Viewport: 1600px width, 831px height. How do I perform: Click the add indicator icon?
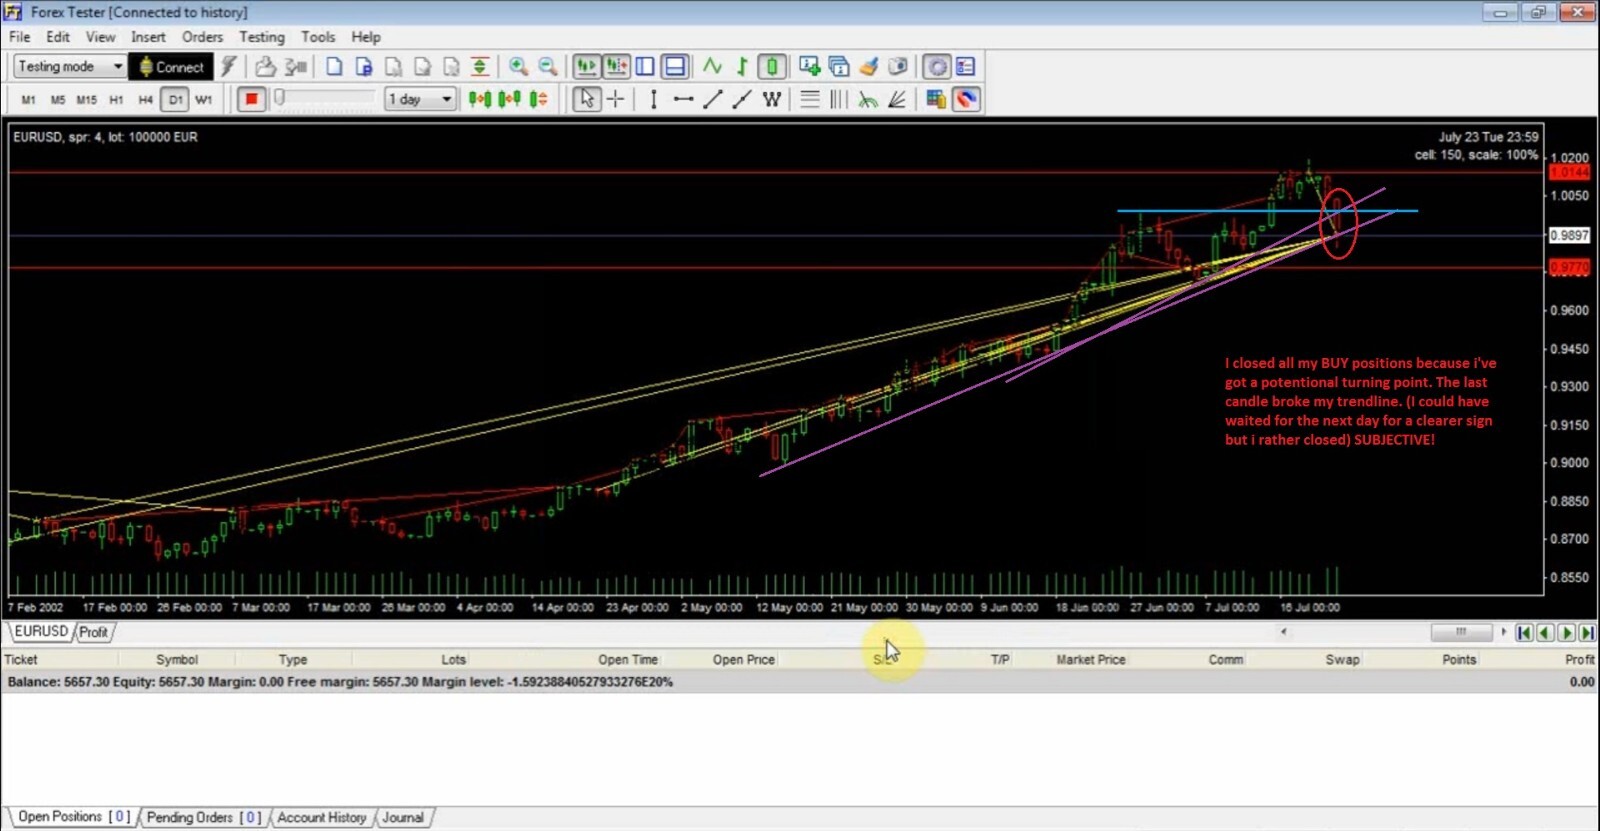[x=809, y=67]
